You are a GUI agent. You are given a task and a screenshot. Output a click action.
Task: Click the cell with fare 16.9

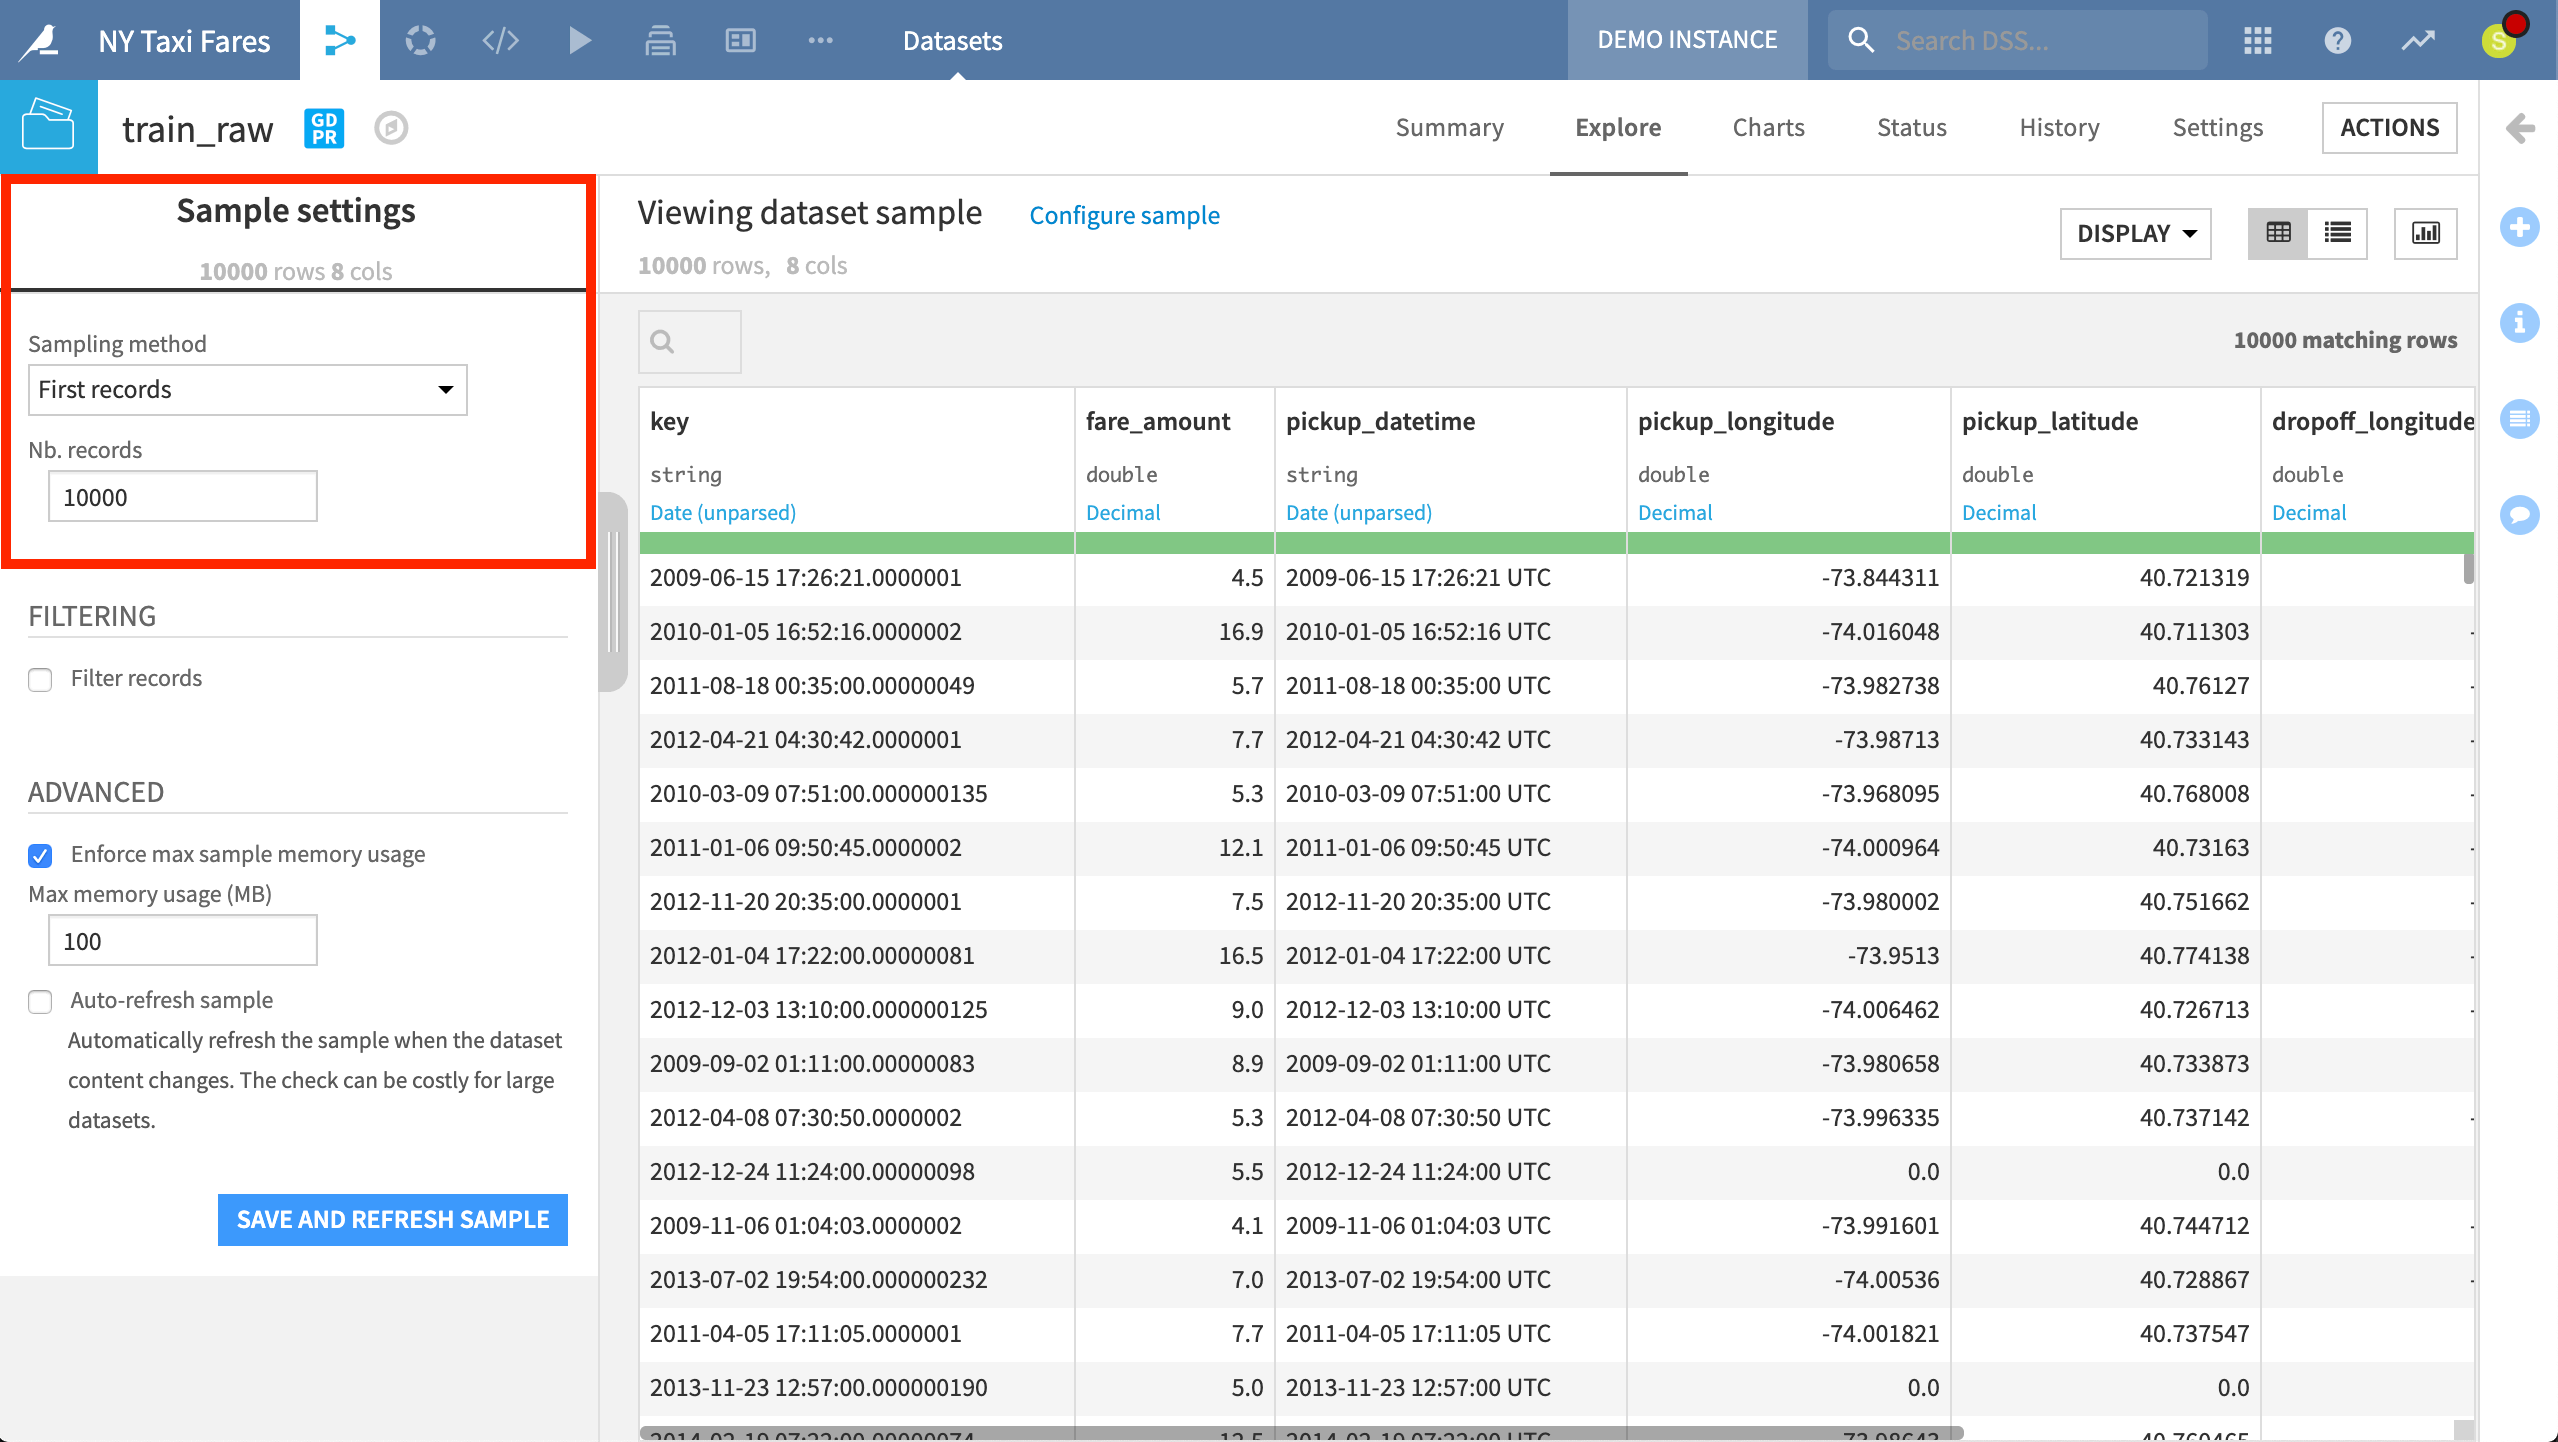pyautogui.click(x=1175, y=632)
